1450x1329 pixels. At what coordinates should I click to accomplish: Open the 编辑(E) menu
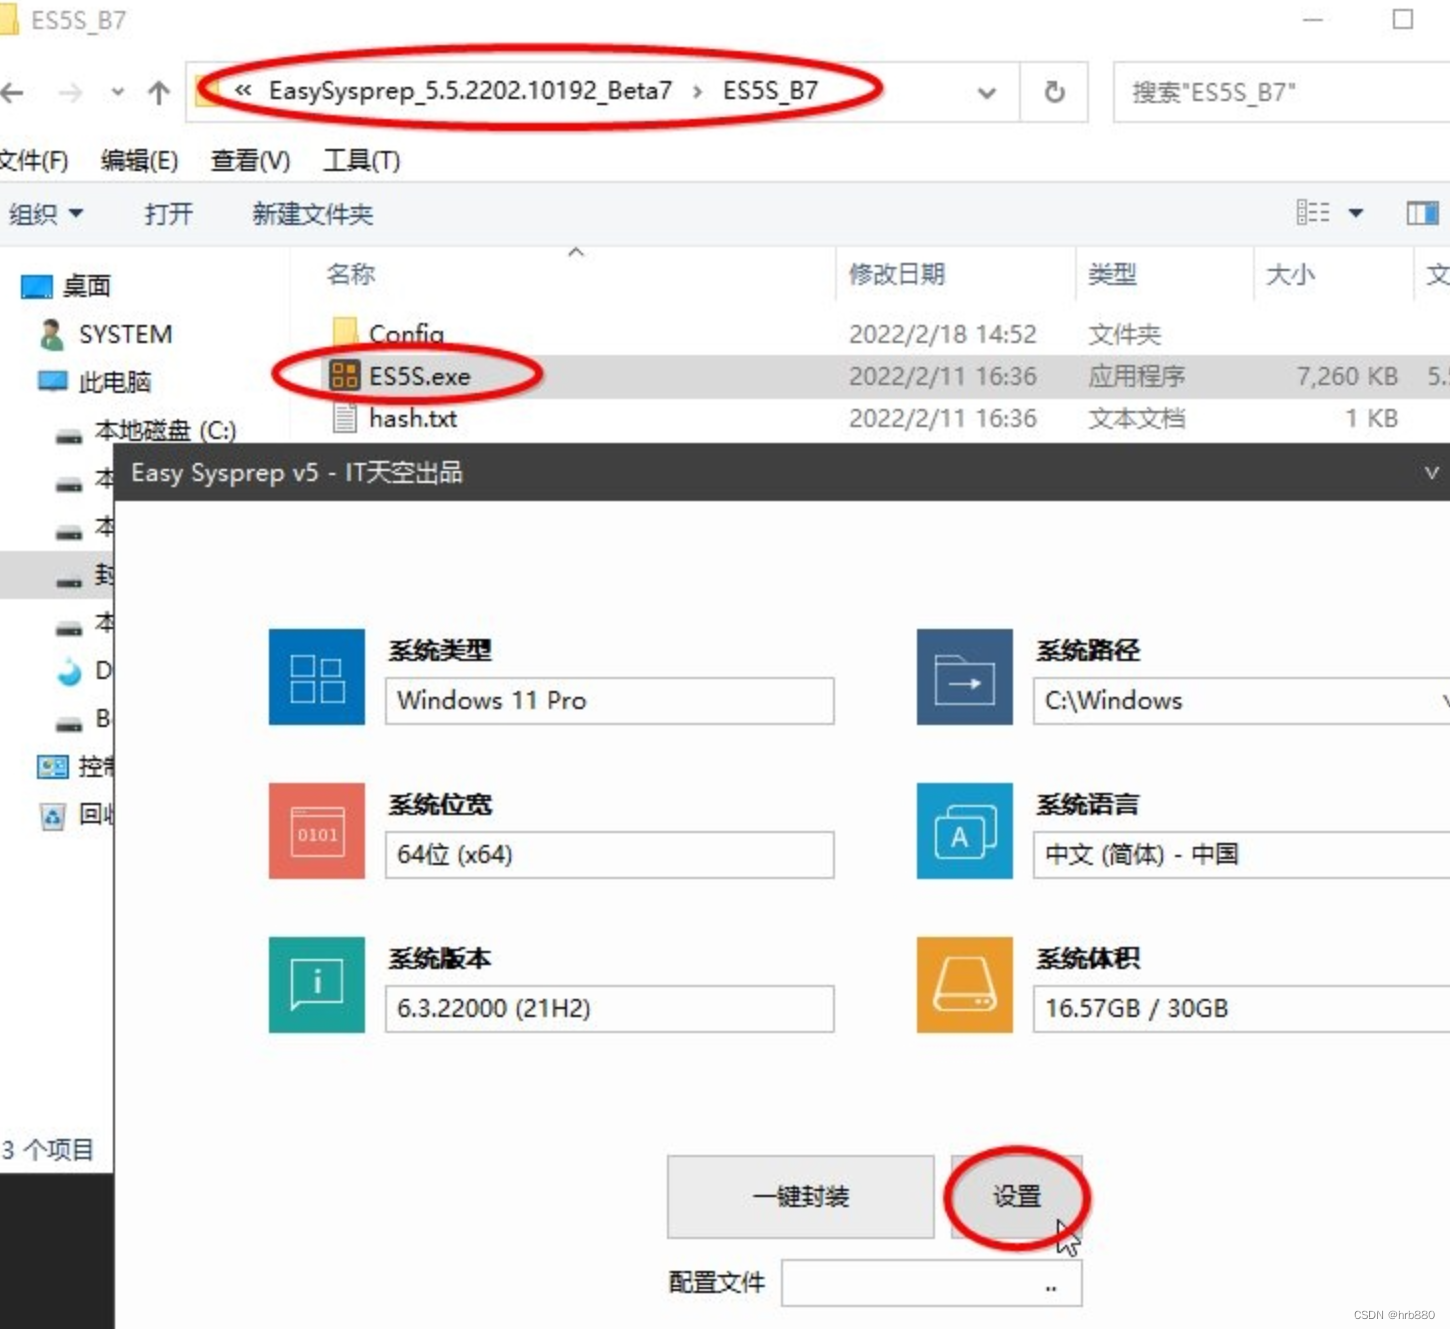(x=139, y=160)
